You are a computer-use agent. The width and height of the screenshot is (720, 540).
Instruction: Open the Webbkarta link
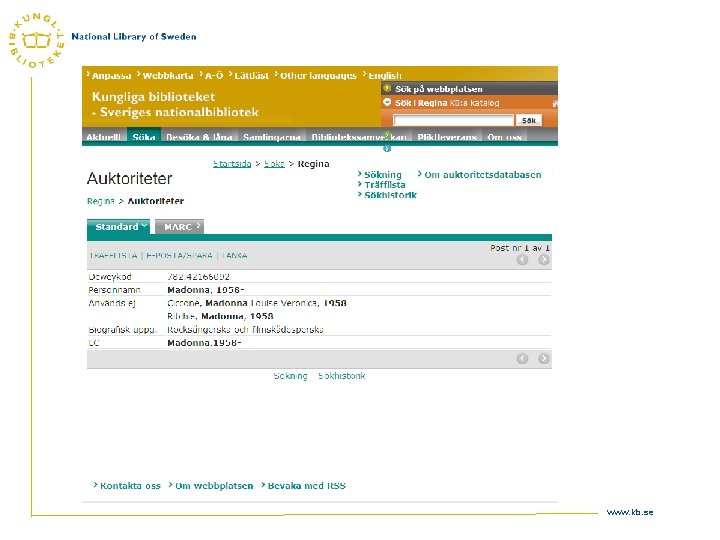[168, 76]
